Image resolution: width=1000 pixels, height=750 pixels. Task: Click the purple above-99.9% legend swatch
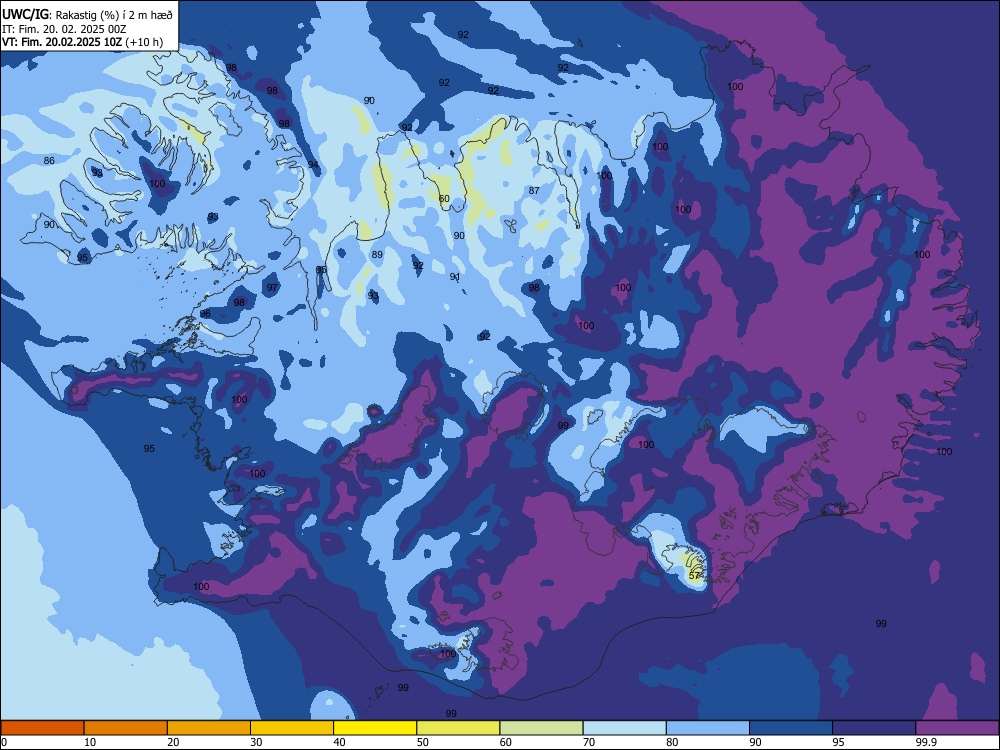point(957,728)
